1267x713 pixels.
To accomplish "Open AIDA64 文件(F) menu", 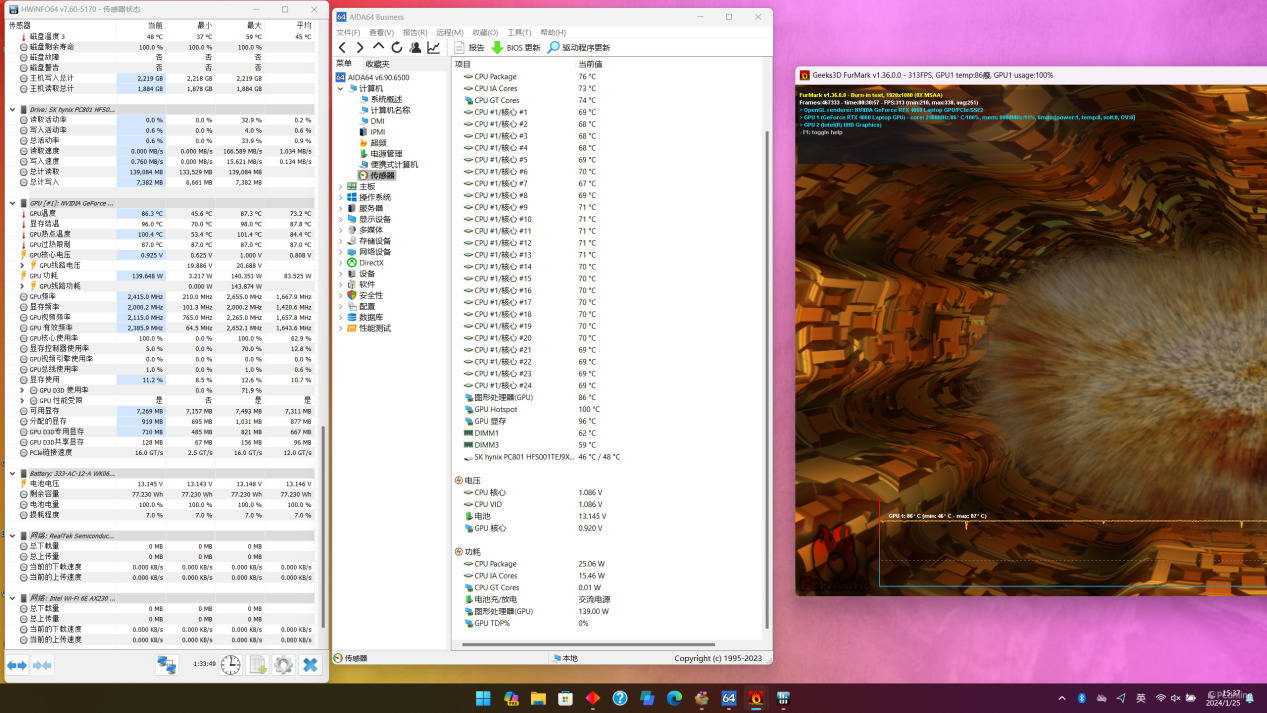I will point(348,32).
